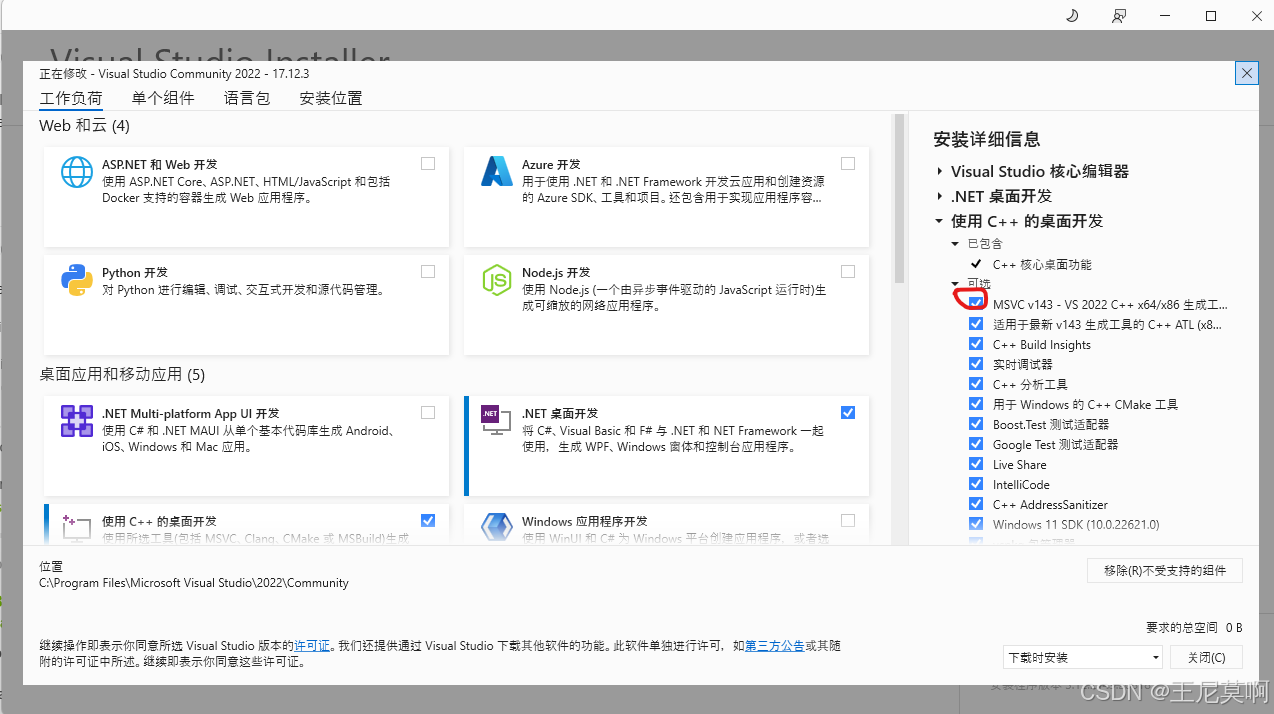Uncheck 使用 C++ 的桌面开发 workload checkbox

point(428,520)
